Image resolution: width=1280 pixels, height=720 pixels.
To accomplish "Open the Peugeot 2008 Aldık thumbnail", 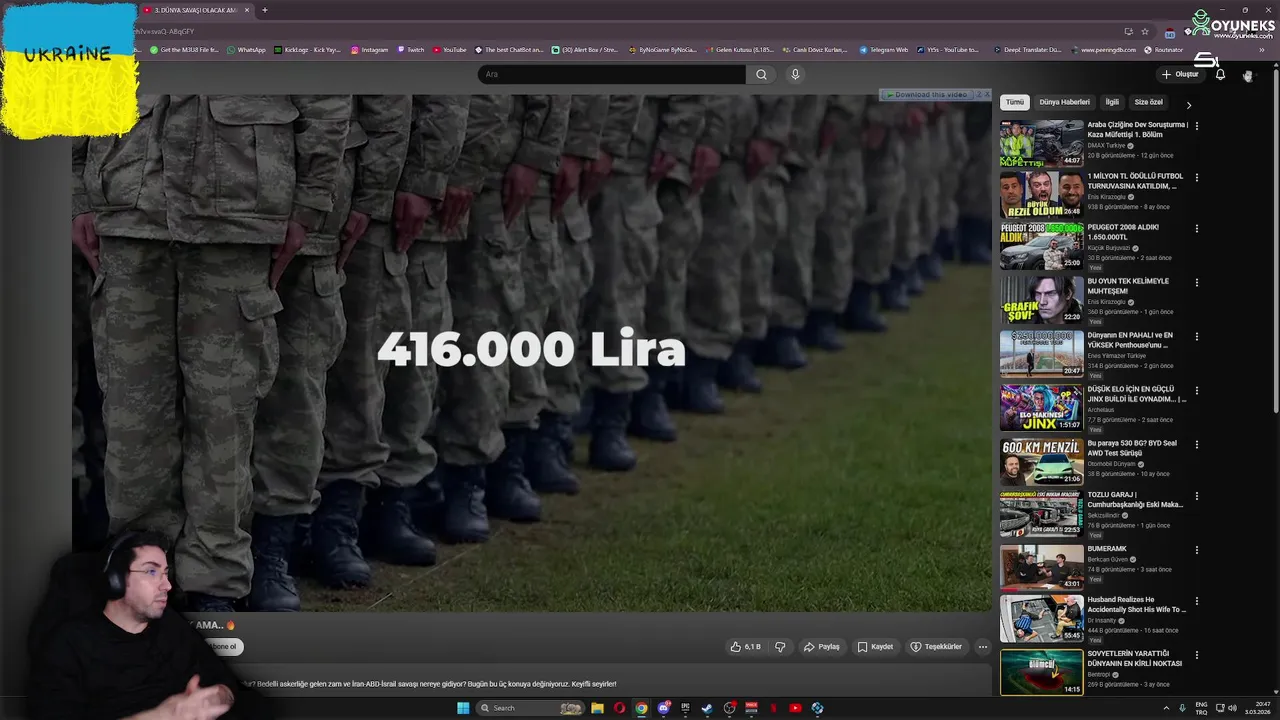I will click(x=1041, y=246).
